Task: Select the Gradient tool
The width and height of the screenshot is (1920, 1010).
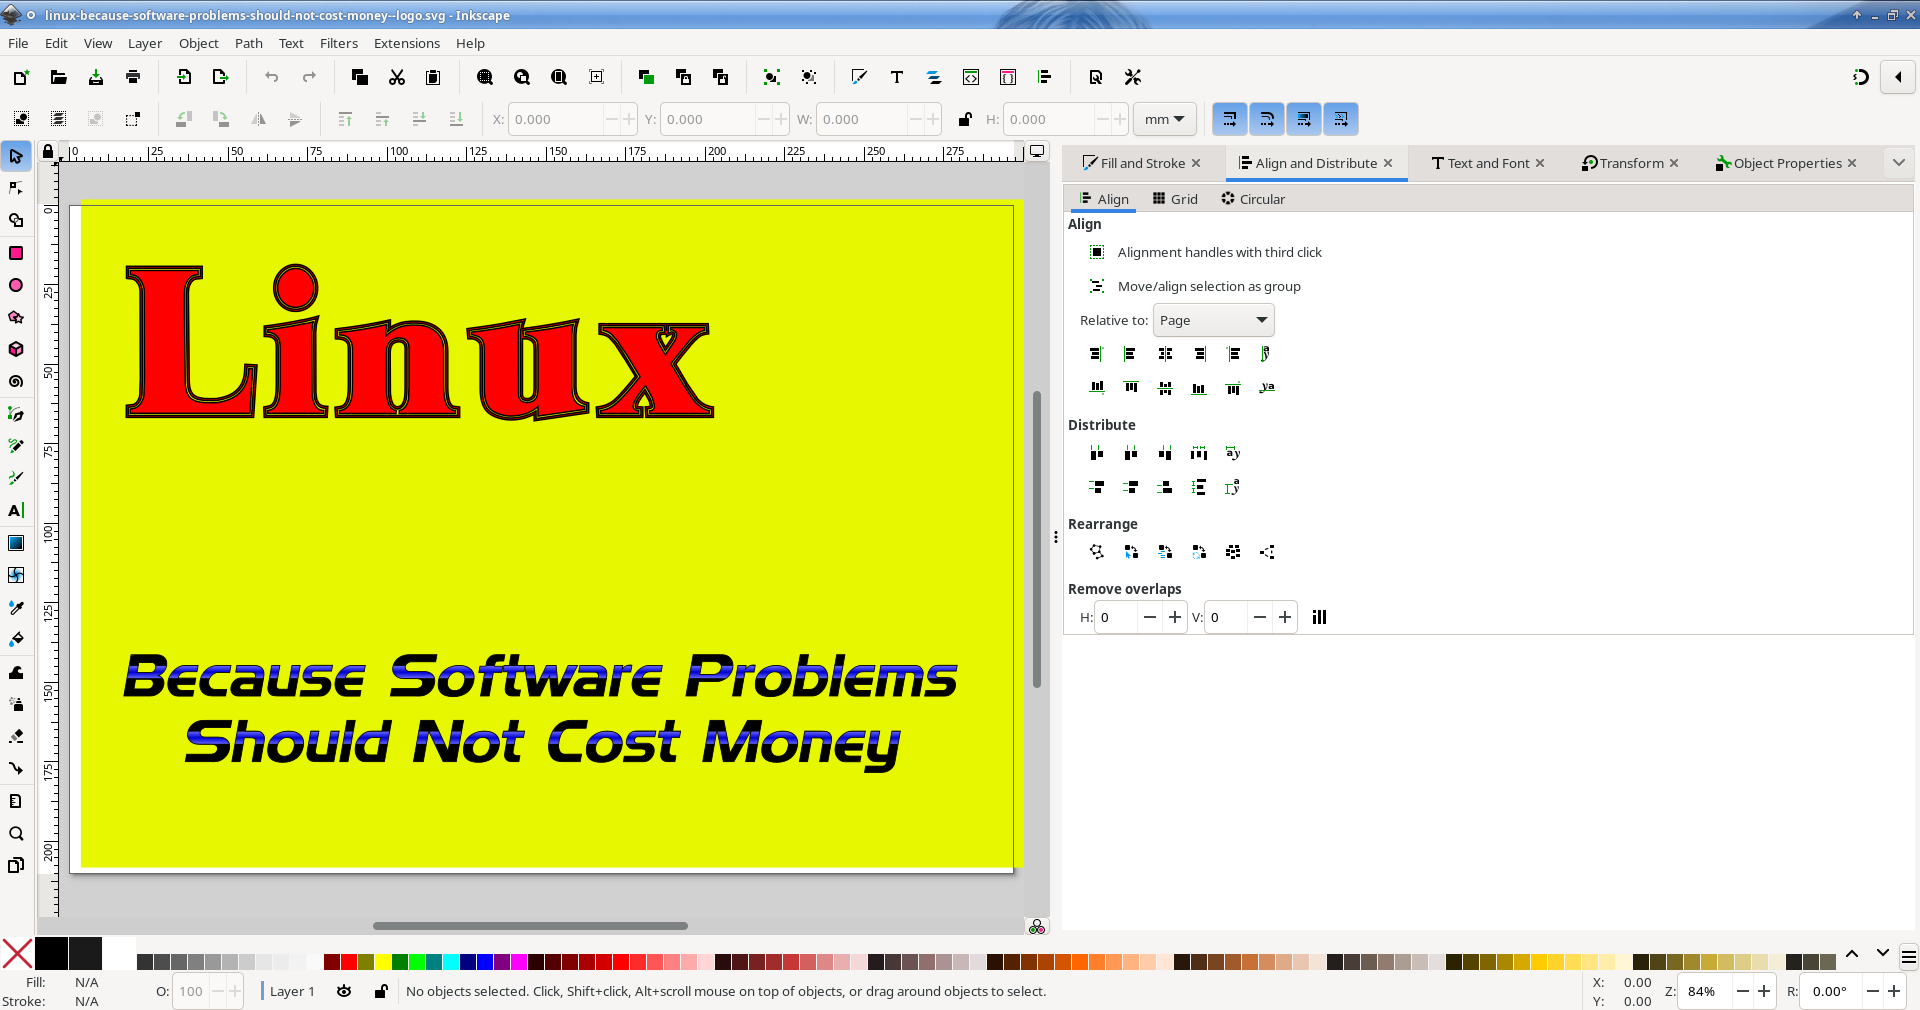Action: [x=16, y=543]
